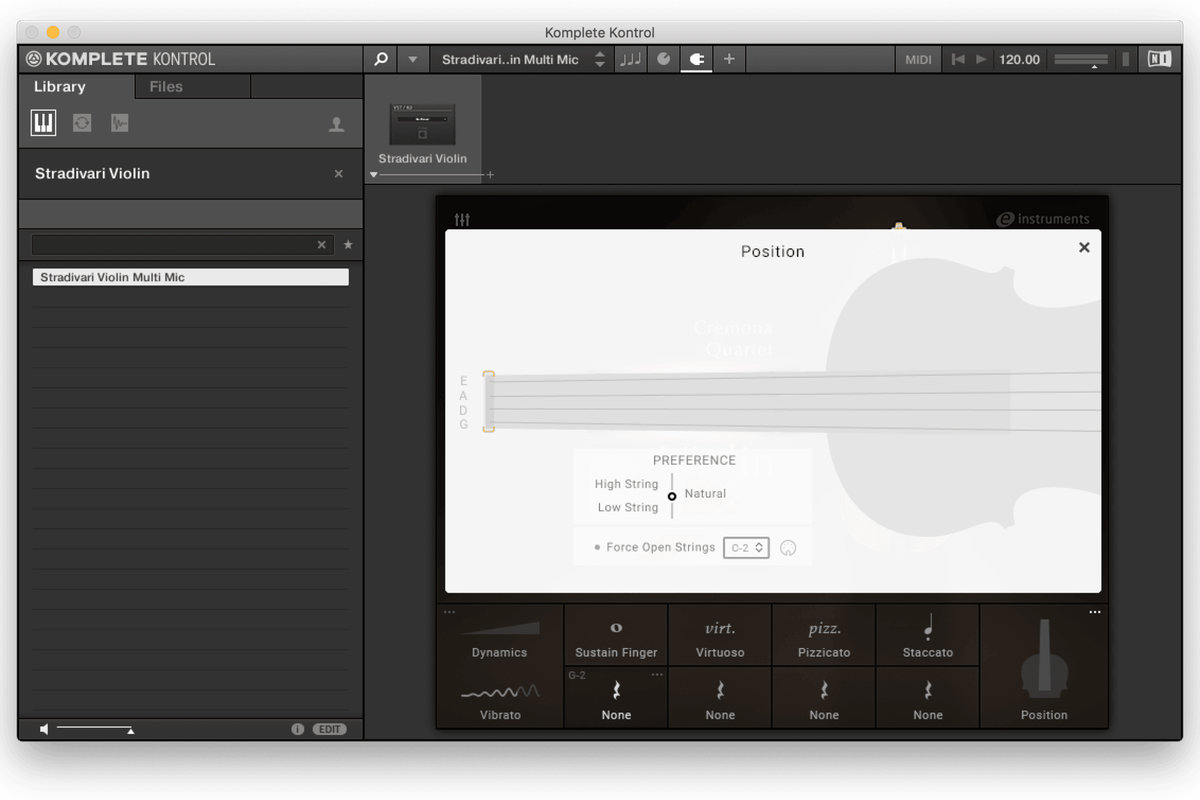Add a plug-in with the header plus
This screenshot has width=1200, height=800.
[729, 59]
